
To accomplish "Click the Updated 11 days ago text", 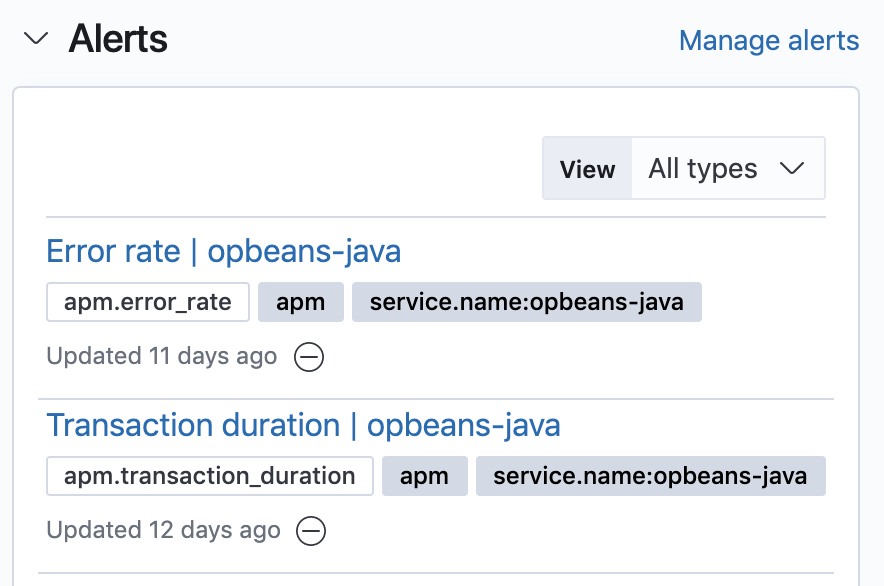I will click(x=161, y=356).
